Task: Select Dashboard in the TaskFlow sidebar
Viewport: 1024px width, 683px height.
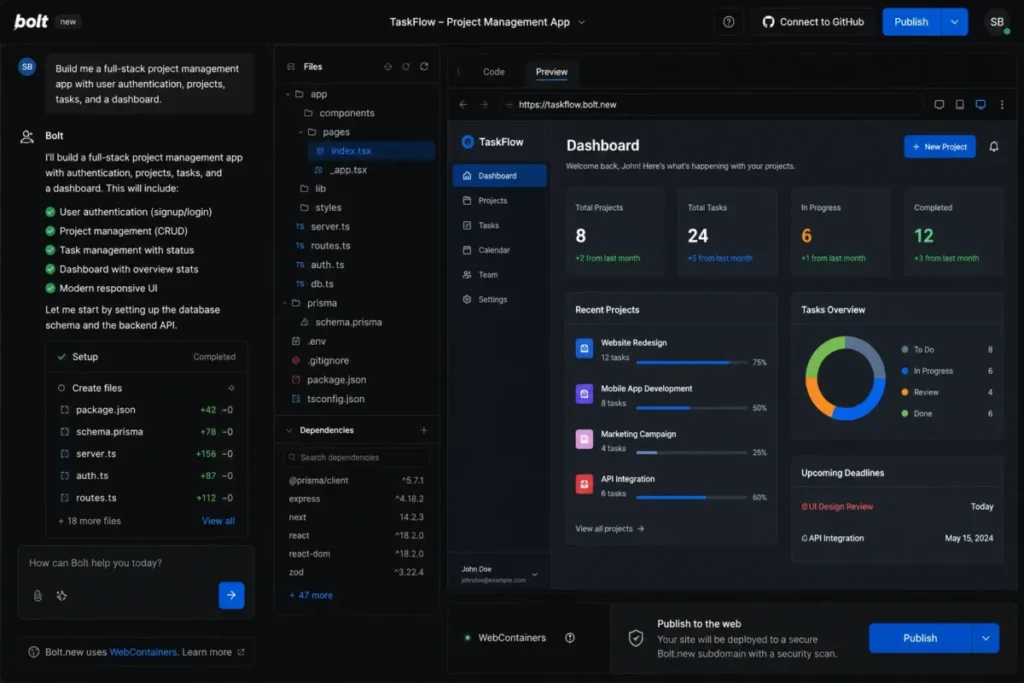Action: point(499,176)
